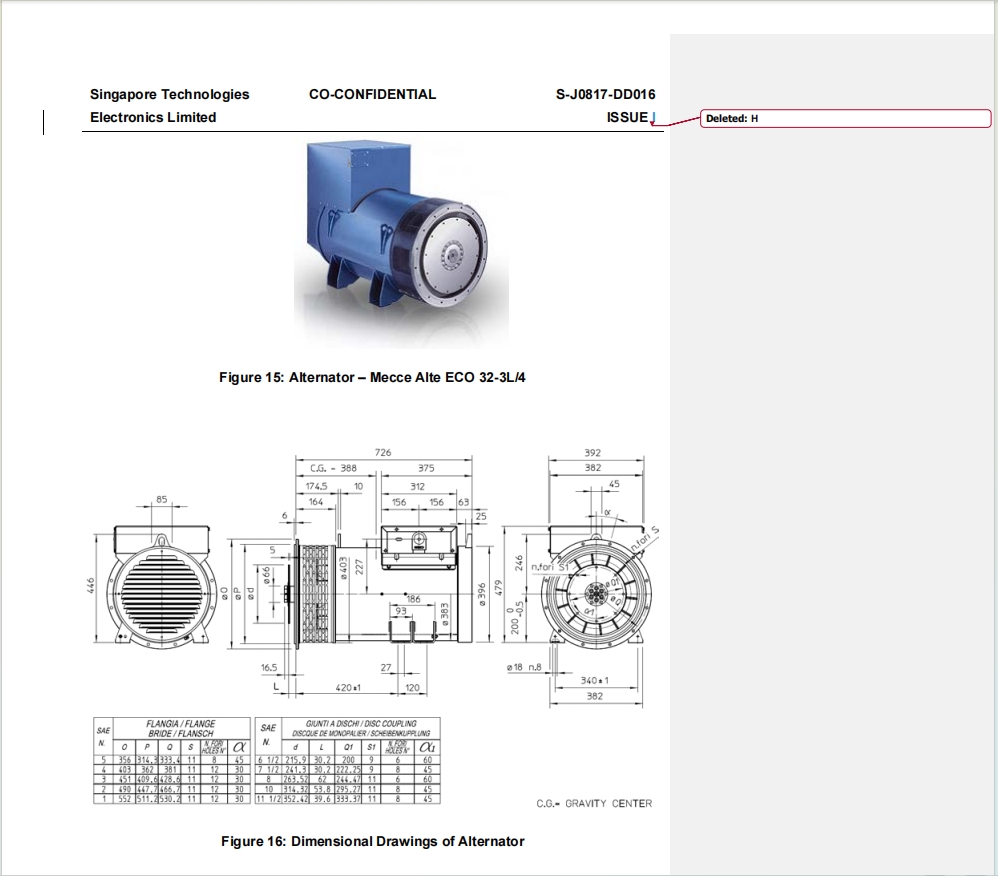Viewport: 998px width, 876px height.
Task: Click the 'FLANGIA / FLANGE' table header
Action: (x=181, y=724)
